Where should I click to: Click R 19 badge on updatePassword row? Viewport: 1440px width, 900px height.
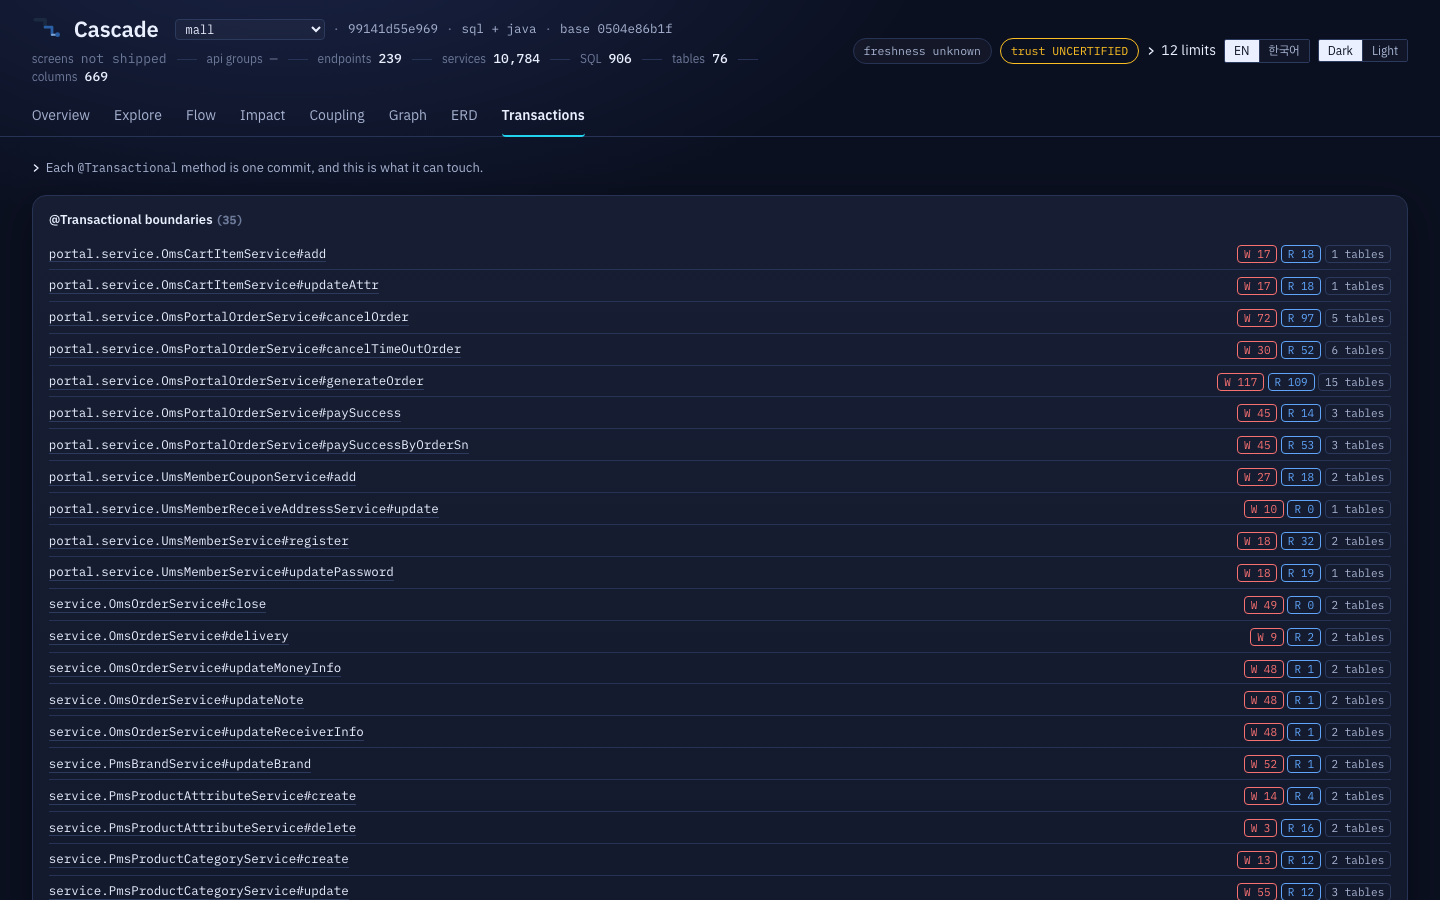1301,573
